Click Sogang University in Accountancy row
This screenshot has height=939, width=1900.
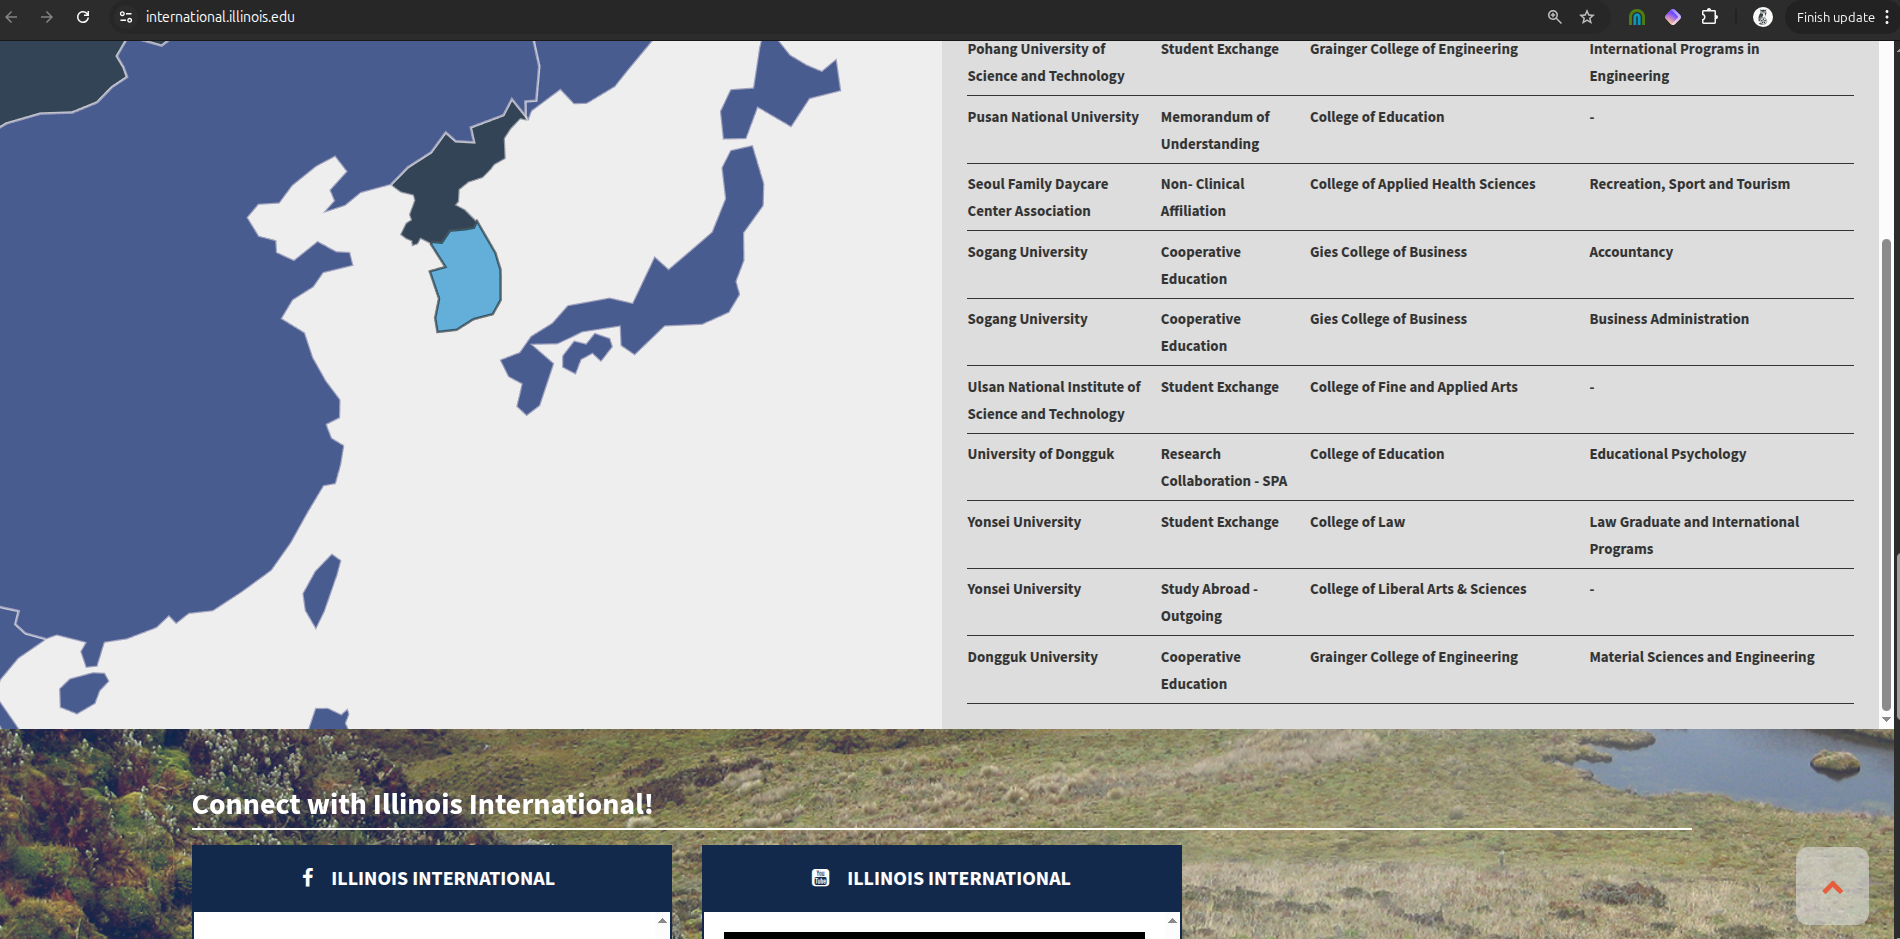coord(1027,252)
